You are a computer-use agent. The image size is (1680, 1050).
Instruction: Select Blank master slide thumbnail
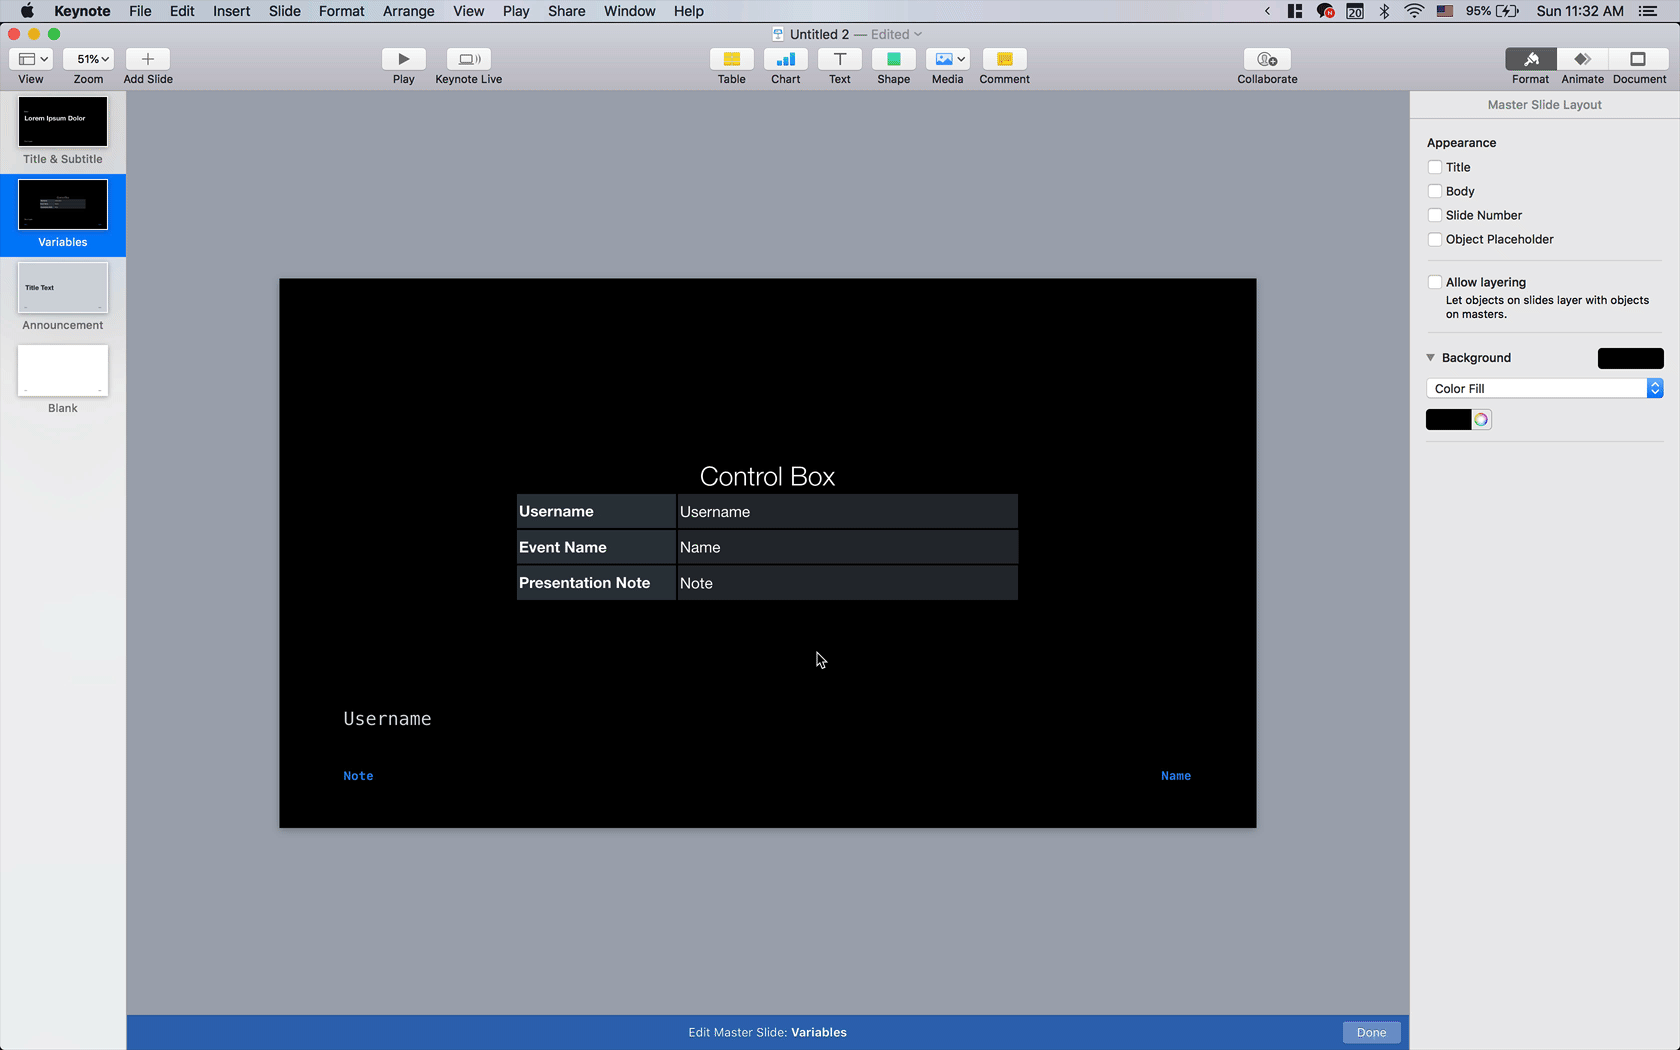[x=63, y=370]
